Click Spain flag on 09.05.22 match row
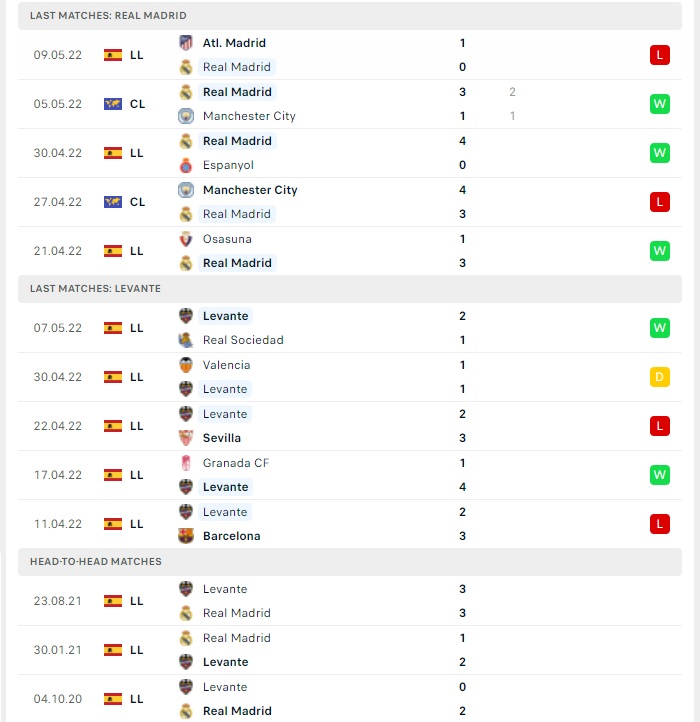700x722 pixels. coord(113,55)
